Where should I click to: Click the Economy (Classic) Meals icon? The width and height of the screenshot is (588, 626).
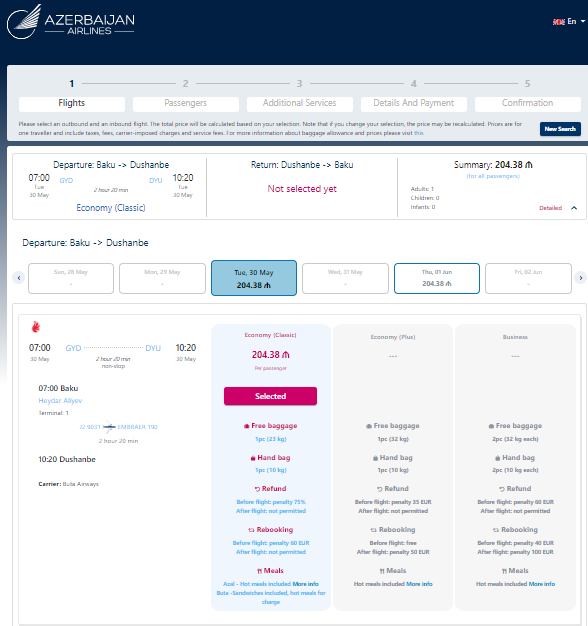click(259, 571)
